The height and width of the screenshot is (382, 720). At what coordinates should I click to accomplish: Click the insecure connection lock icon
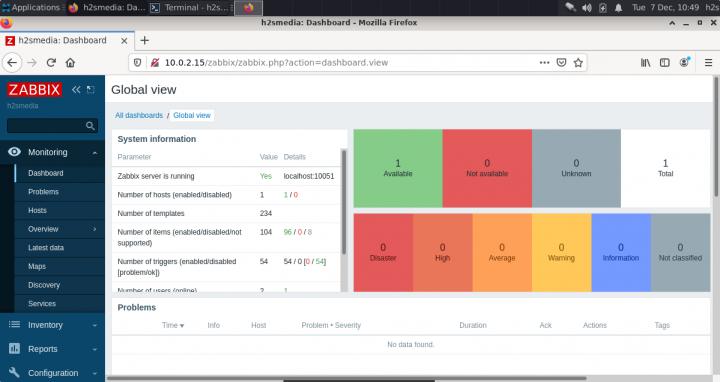155,63
